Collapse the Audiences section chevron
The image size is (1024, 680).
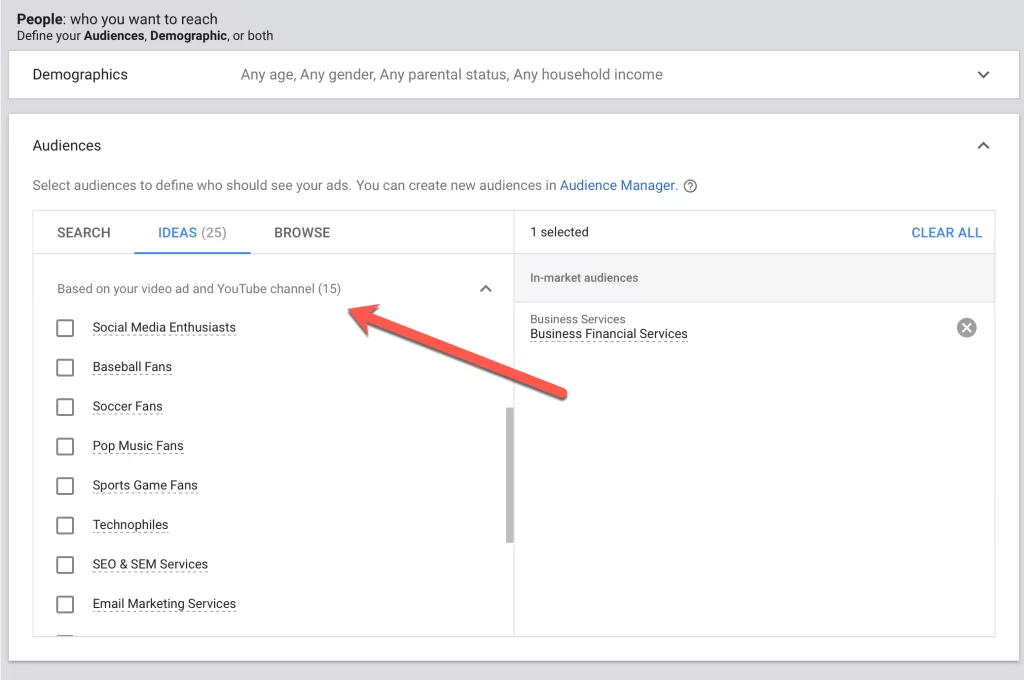pos(983,146)
